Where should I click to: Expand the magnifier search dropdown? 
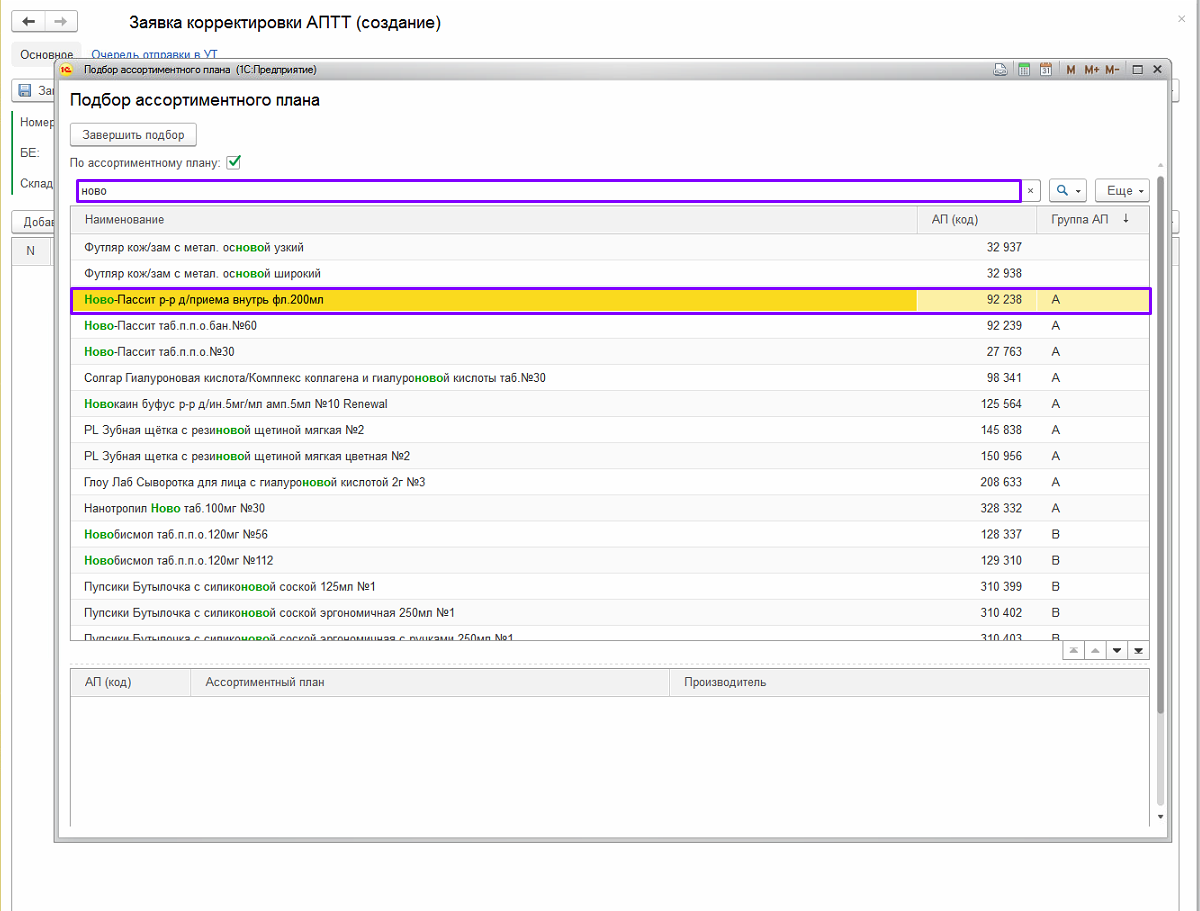[1067, 191]
